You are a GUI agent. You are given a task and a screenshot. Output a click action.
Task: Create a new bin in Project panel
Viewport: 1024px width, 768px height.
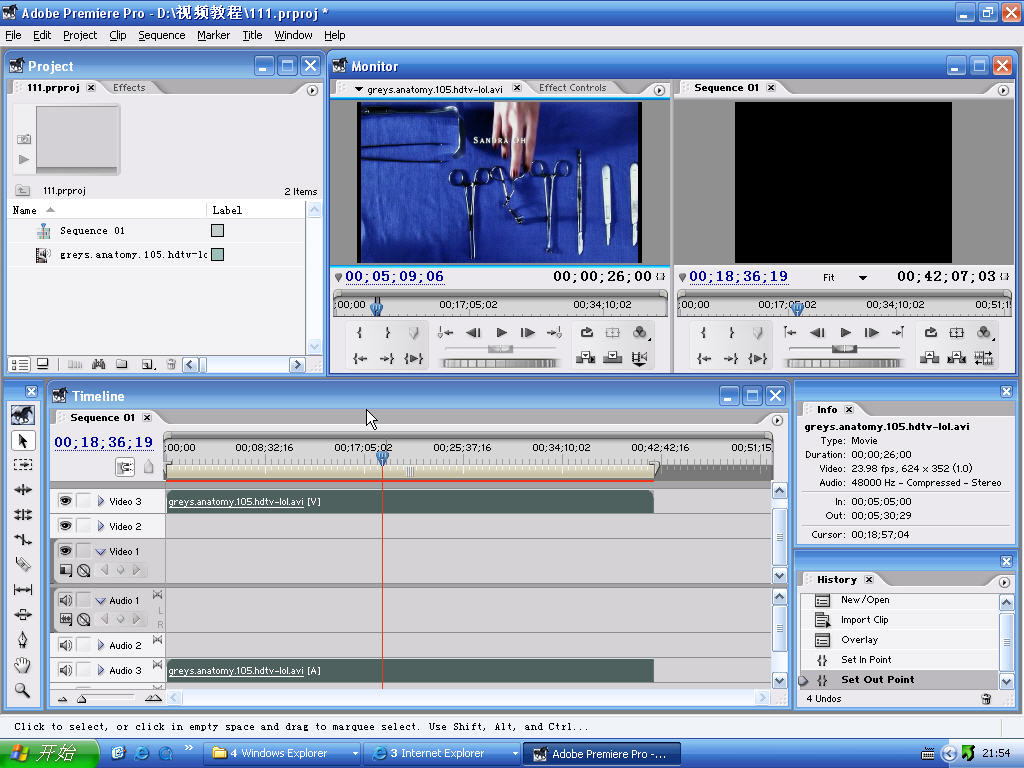122,364
